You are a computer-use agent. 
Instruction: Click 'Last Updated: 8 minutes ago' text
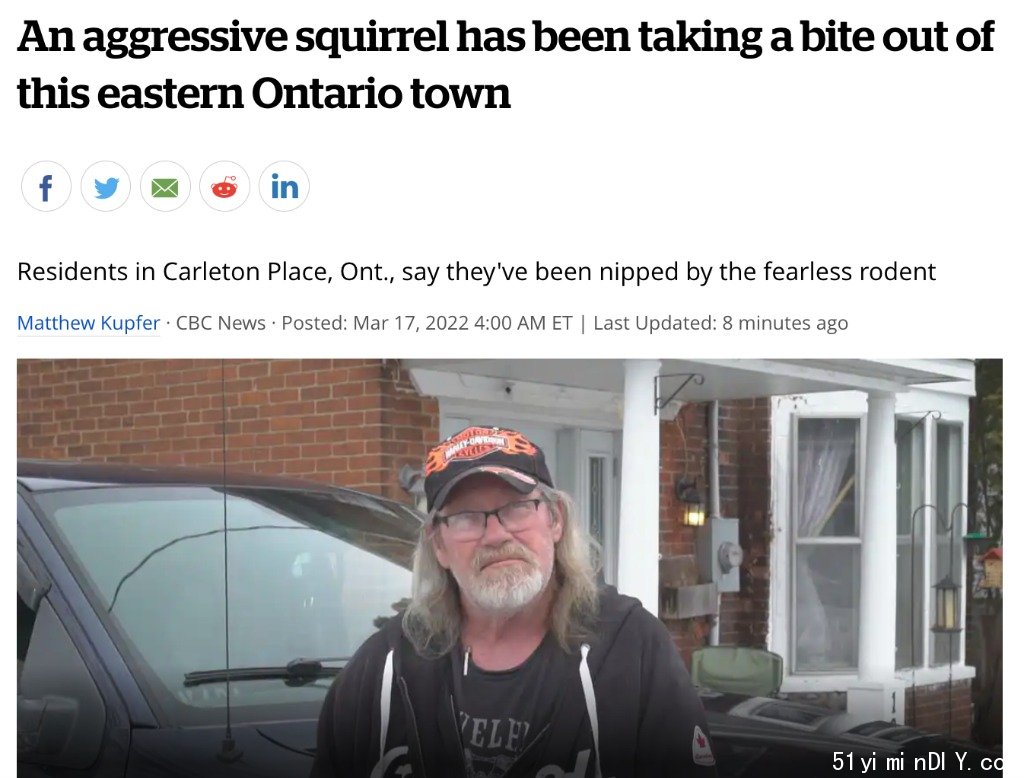click(720, 323)
